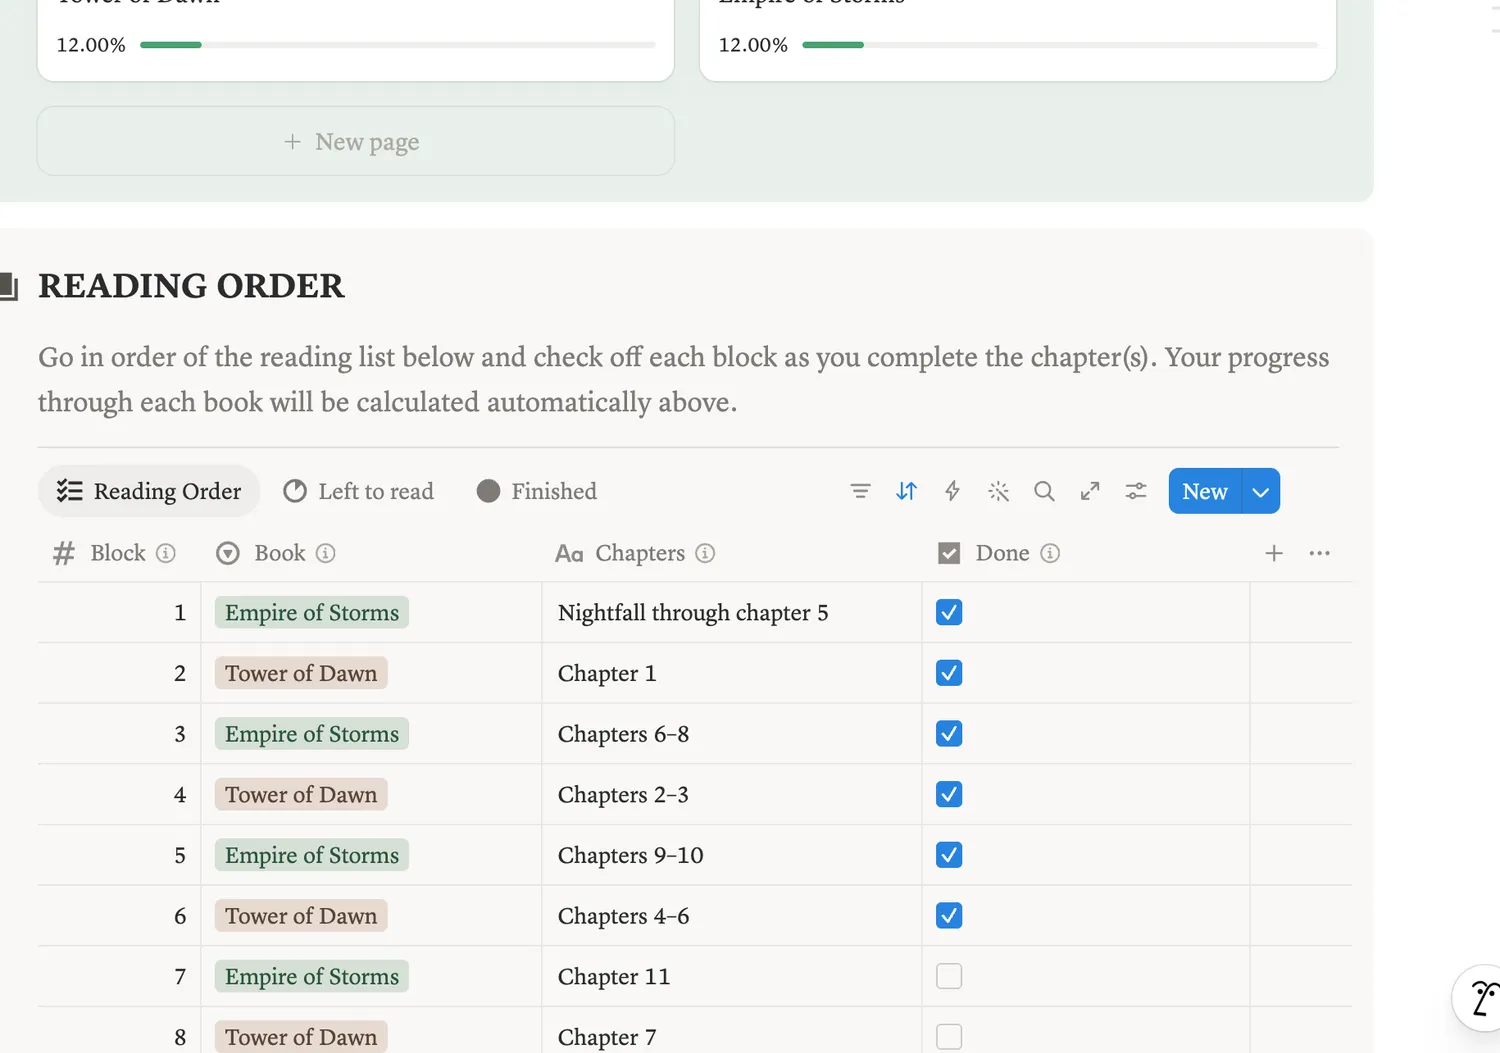Uncheck Done for Chapters 6-8 row
This screenshot has height=1053, width=1500.
(949, 734)
